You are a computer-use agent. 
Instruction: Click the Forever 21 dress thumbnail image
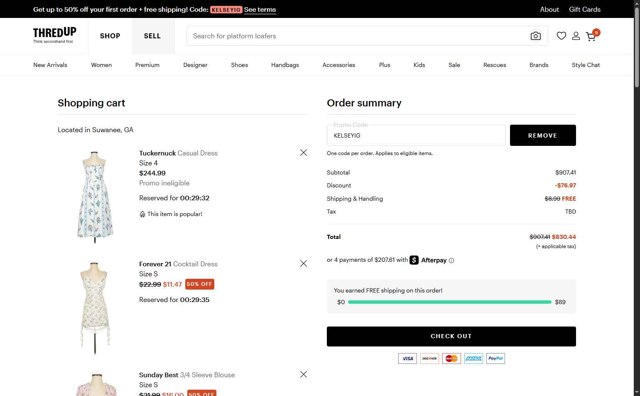click(95, 308)
